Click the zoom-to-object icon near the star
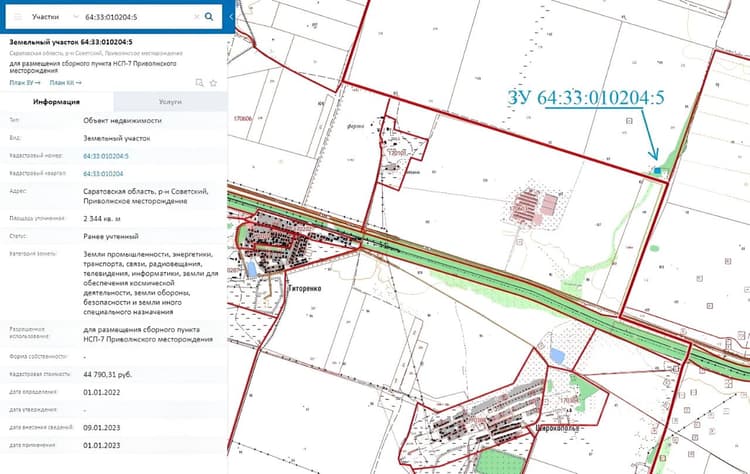750x474 pixels. point(199,83)
